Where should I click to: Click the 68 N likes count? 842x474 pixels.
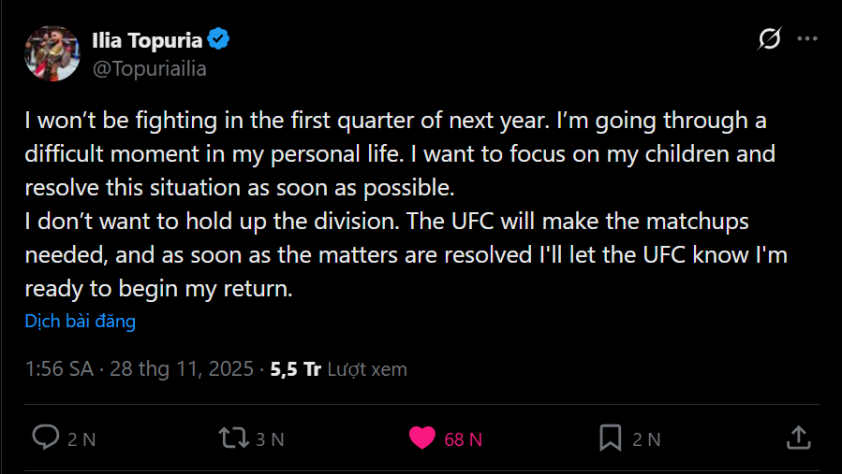[x=463, y=439]
